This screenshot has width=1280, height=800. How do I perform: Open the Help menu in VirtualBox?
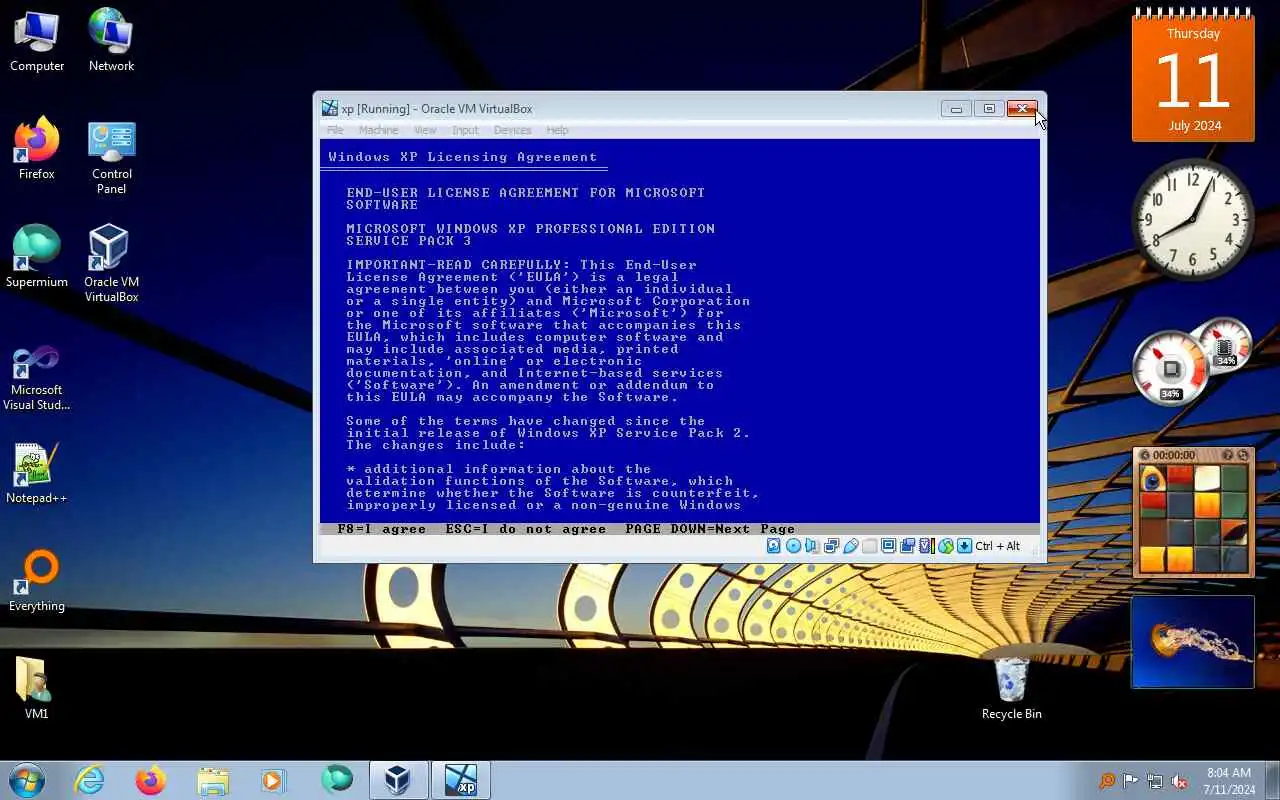[557, 130]
